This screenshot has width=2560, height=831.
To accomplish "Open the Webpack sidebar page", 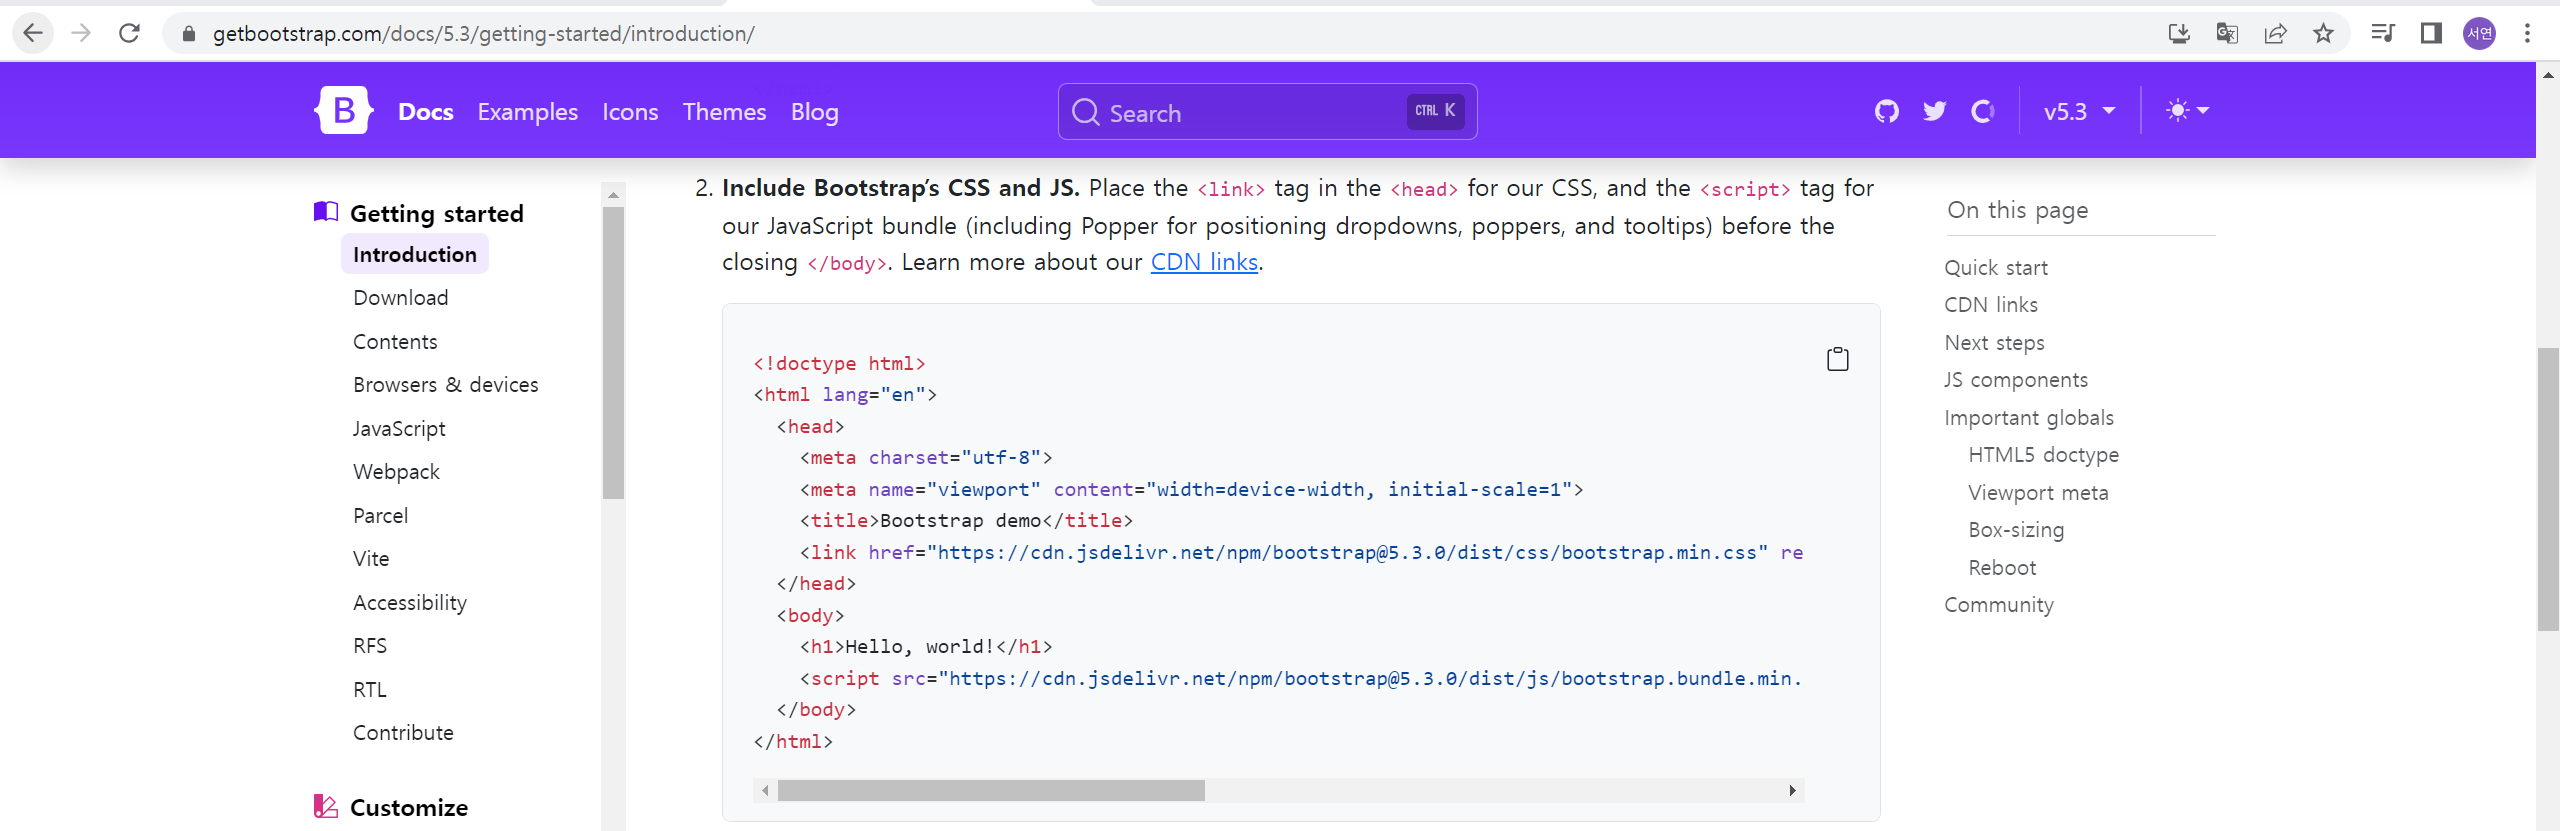I will [x=396, y=472].
